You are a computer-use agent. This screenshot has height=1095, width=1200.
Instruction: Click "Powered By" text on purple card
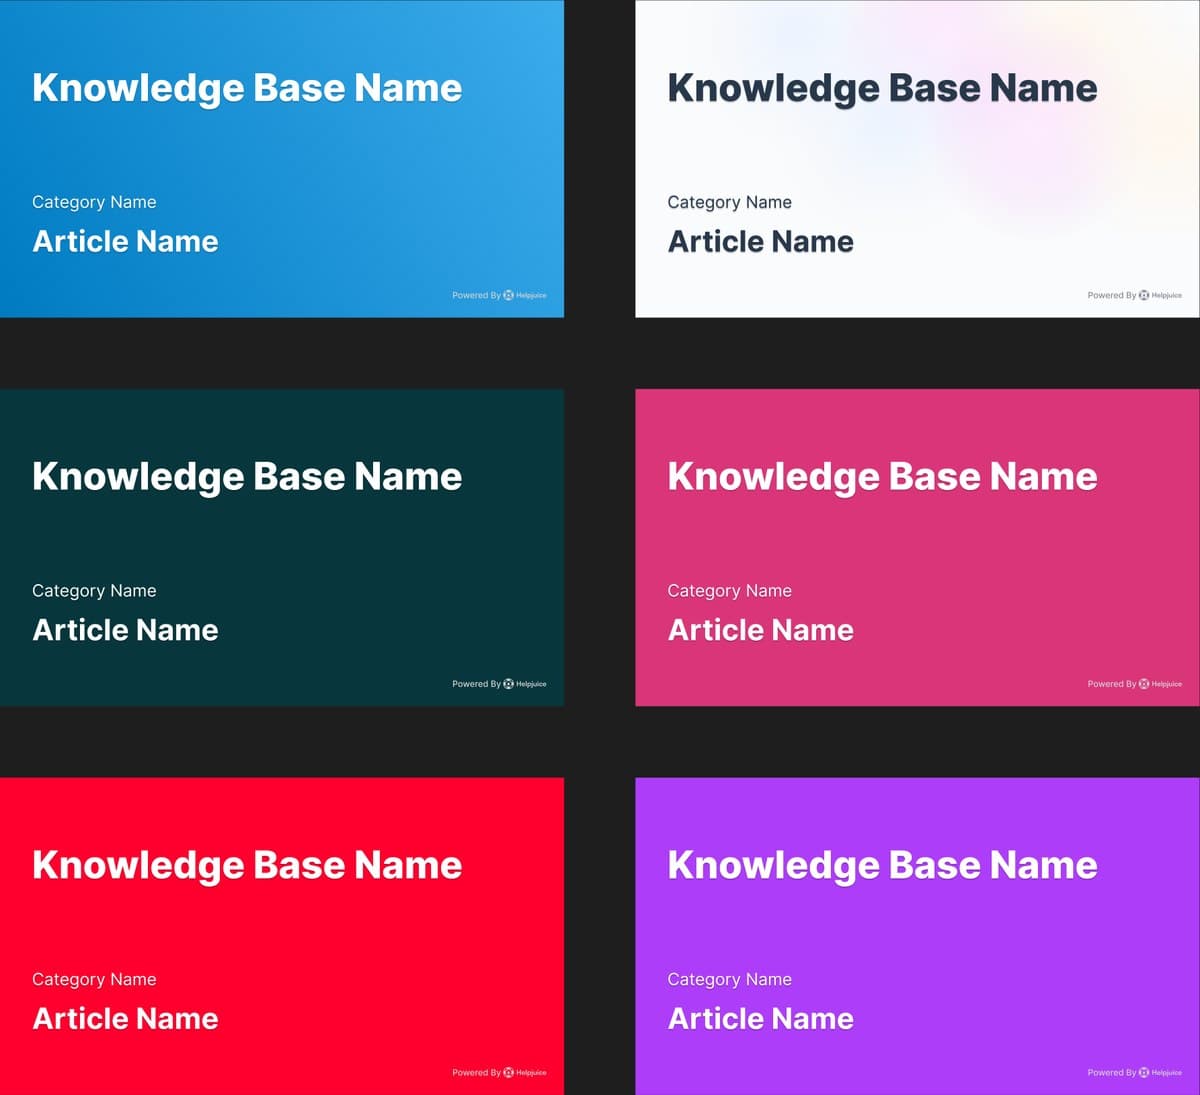click(1112, 1072)
